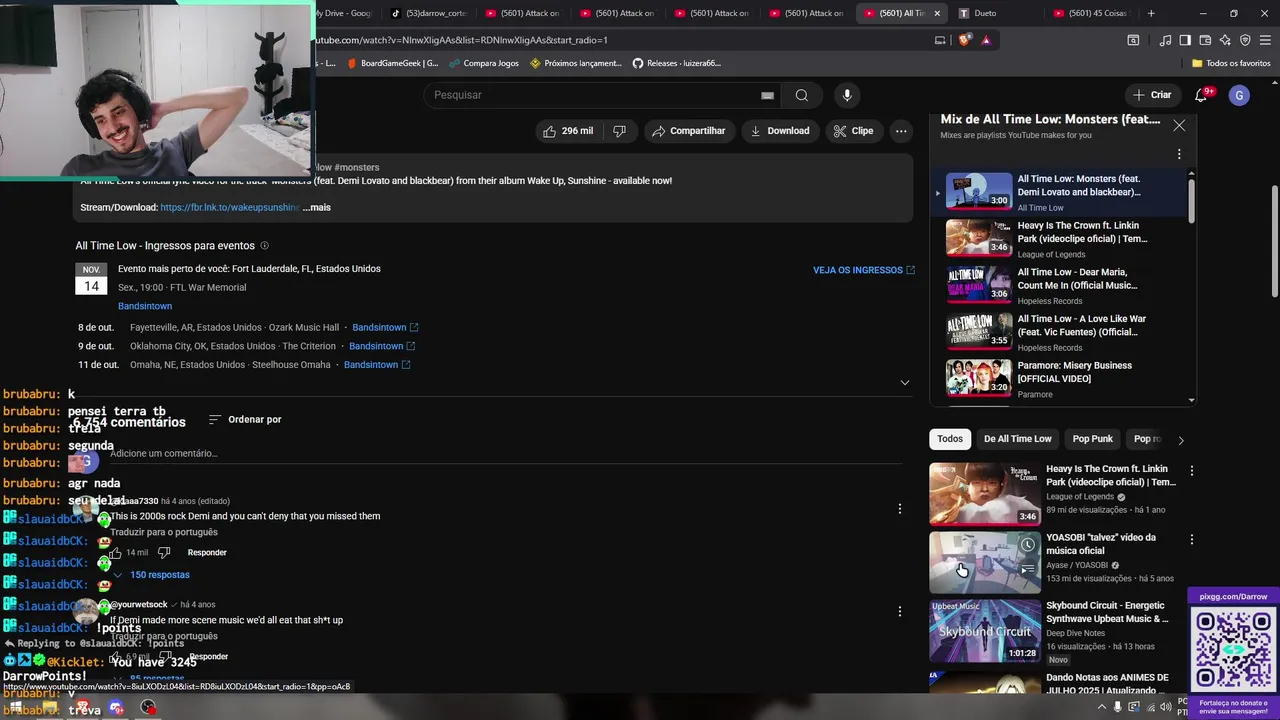Screen dimensions: 1280x720
Task: Open YOASOBI talvez recommended video thumbnail
Action: point(985,562)
